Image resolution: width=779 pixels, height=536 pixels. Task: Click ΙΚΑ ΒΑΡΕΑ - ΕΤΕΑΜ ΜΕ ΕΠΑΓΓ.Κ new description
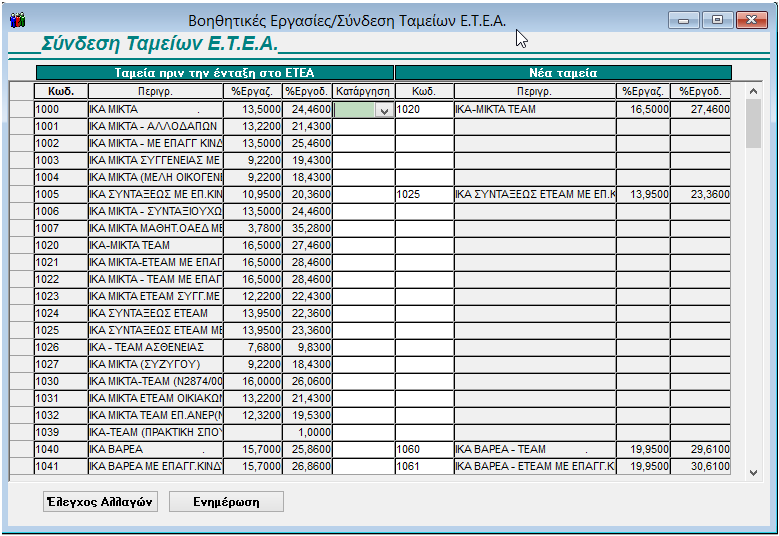coord(535,466)
